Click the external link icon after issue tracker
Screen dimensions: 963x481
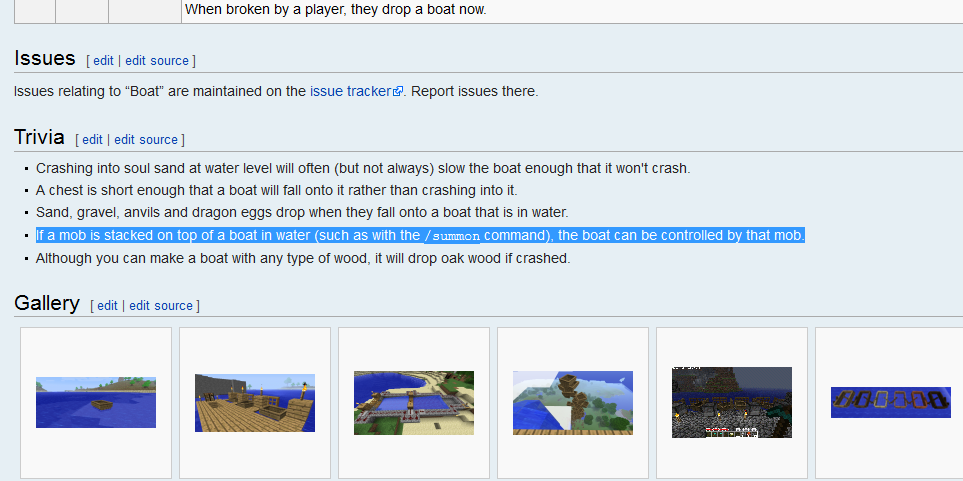[x=398, y=92]
